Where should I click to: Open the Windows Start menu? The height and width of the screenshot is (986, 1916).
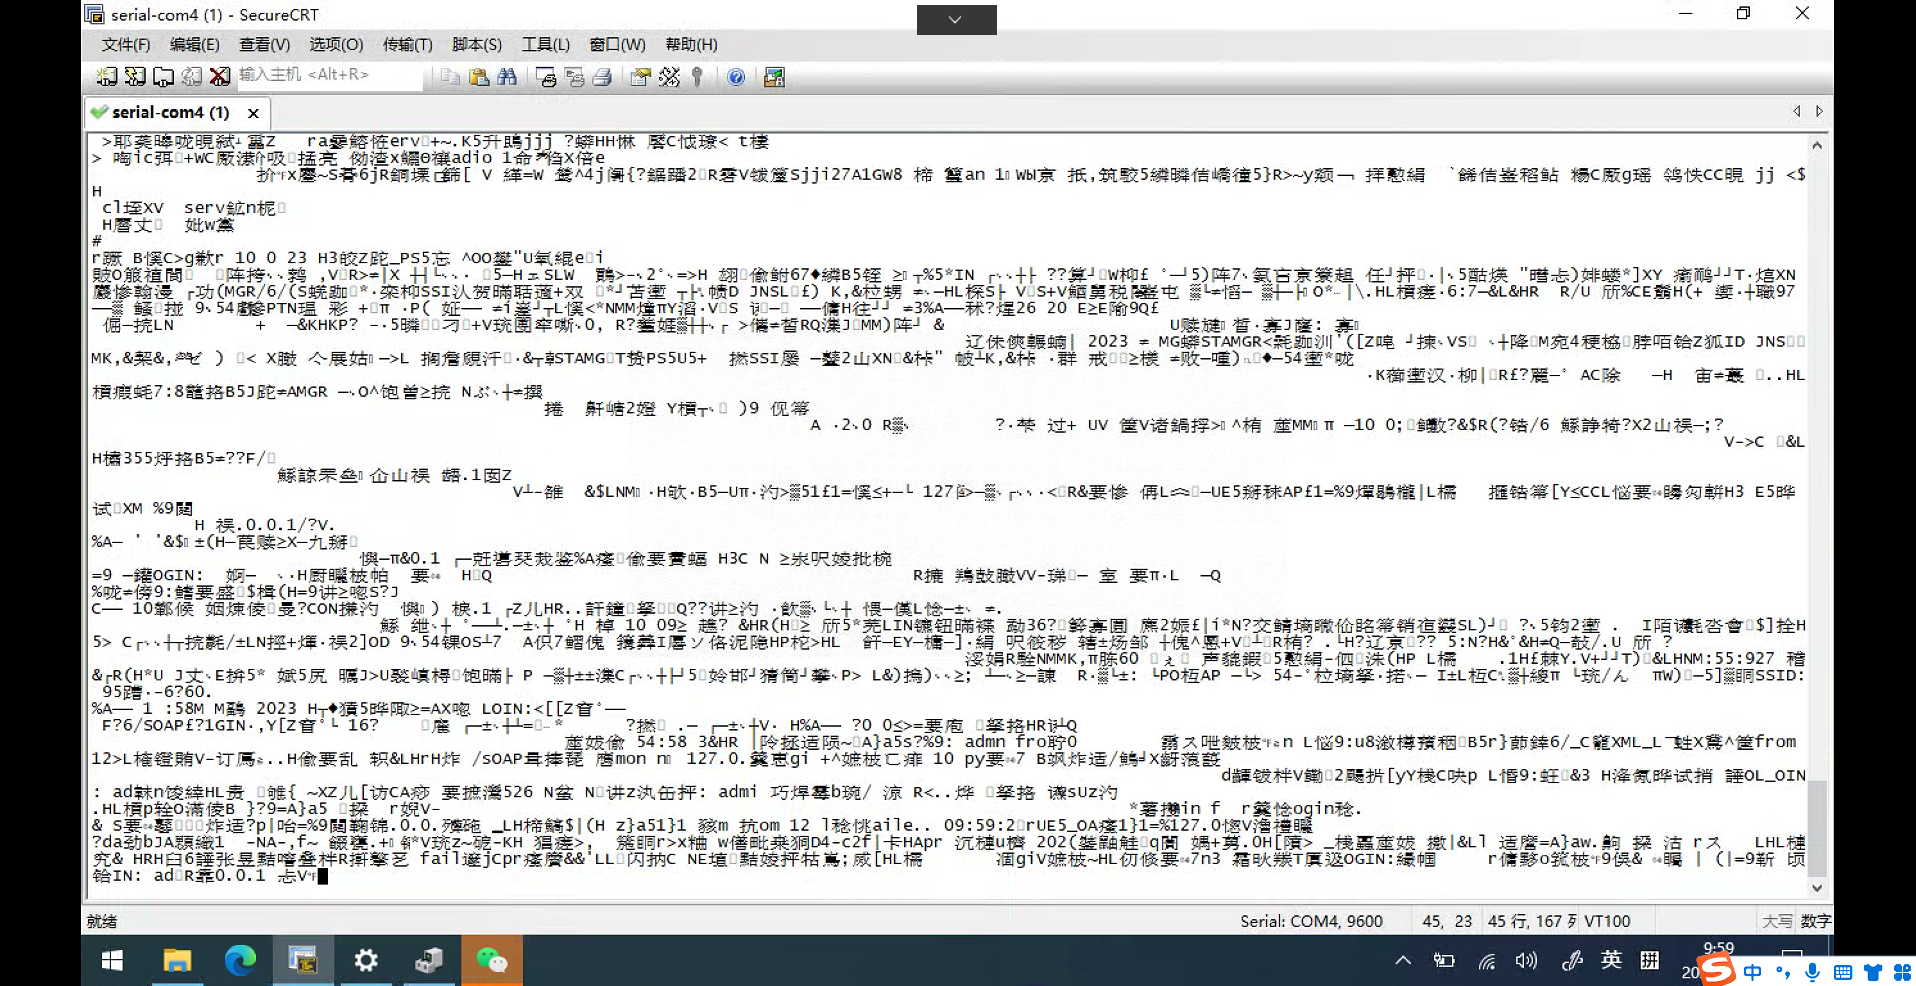point(112,961)
